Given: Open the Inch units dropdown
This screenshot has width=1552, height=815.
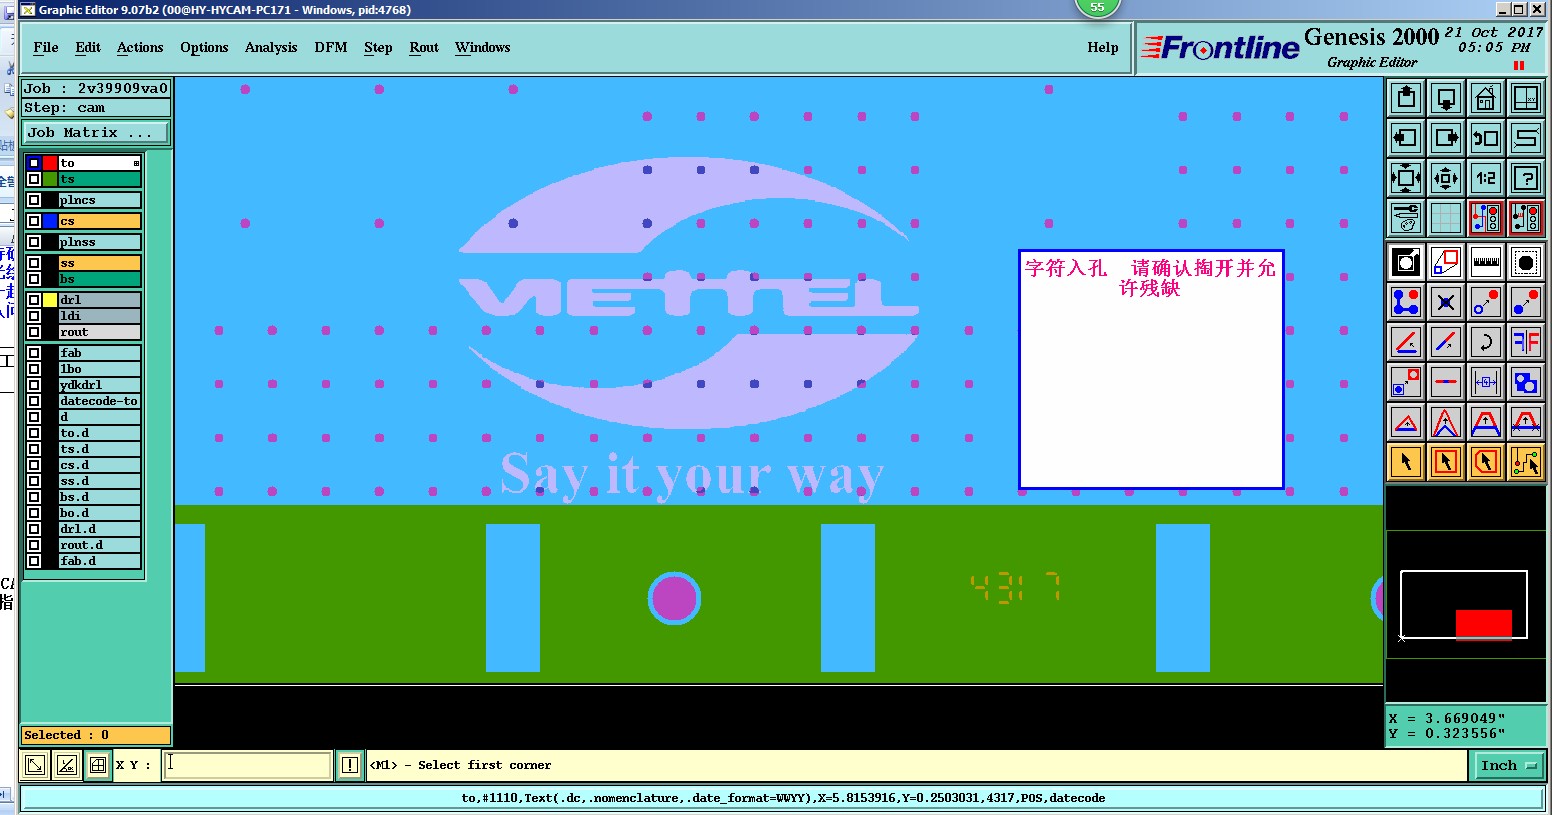Looking at the screenshot, I should click(1508, 765).
